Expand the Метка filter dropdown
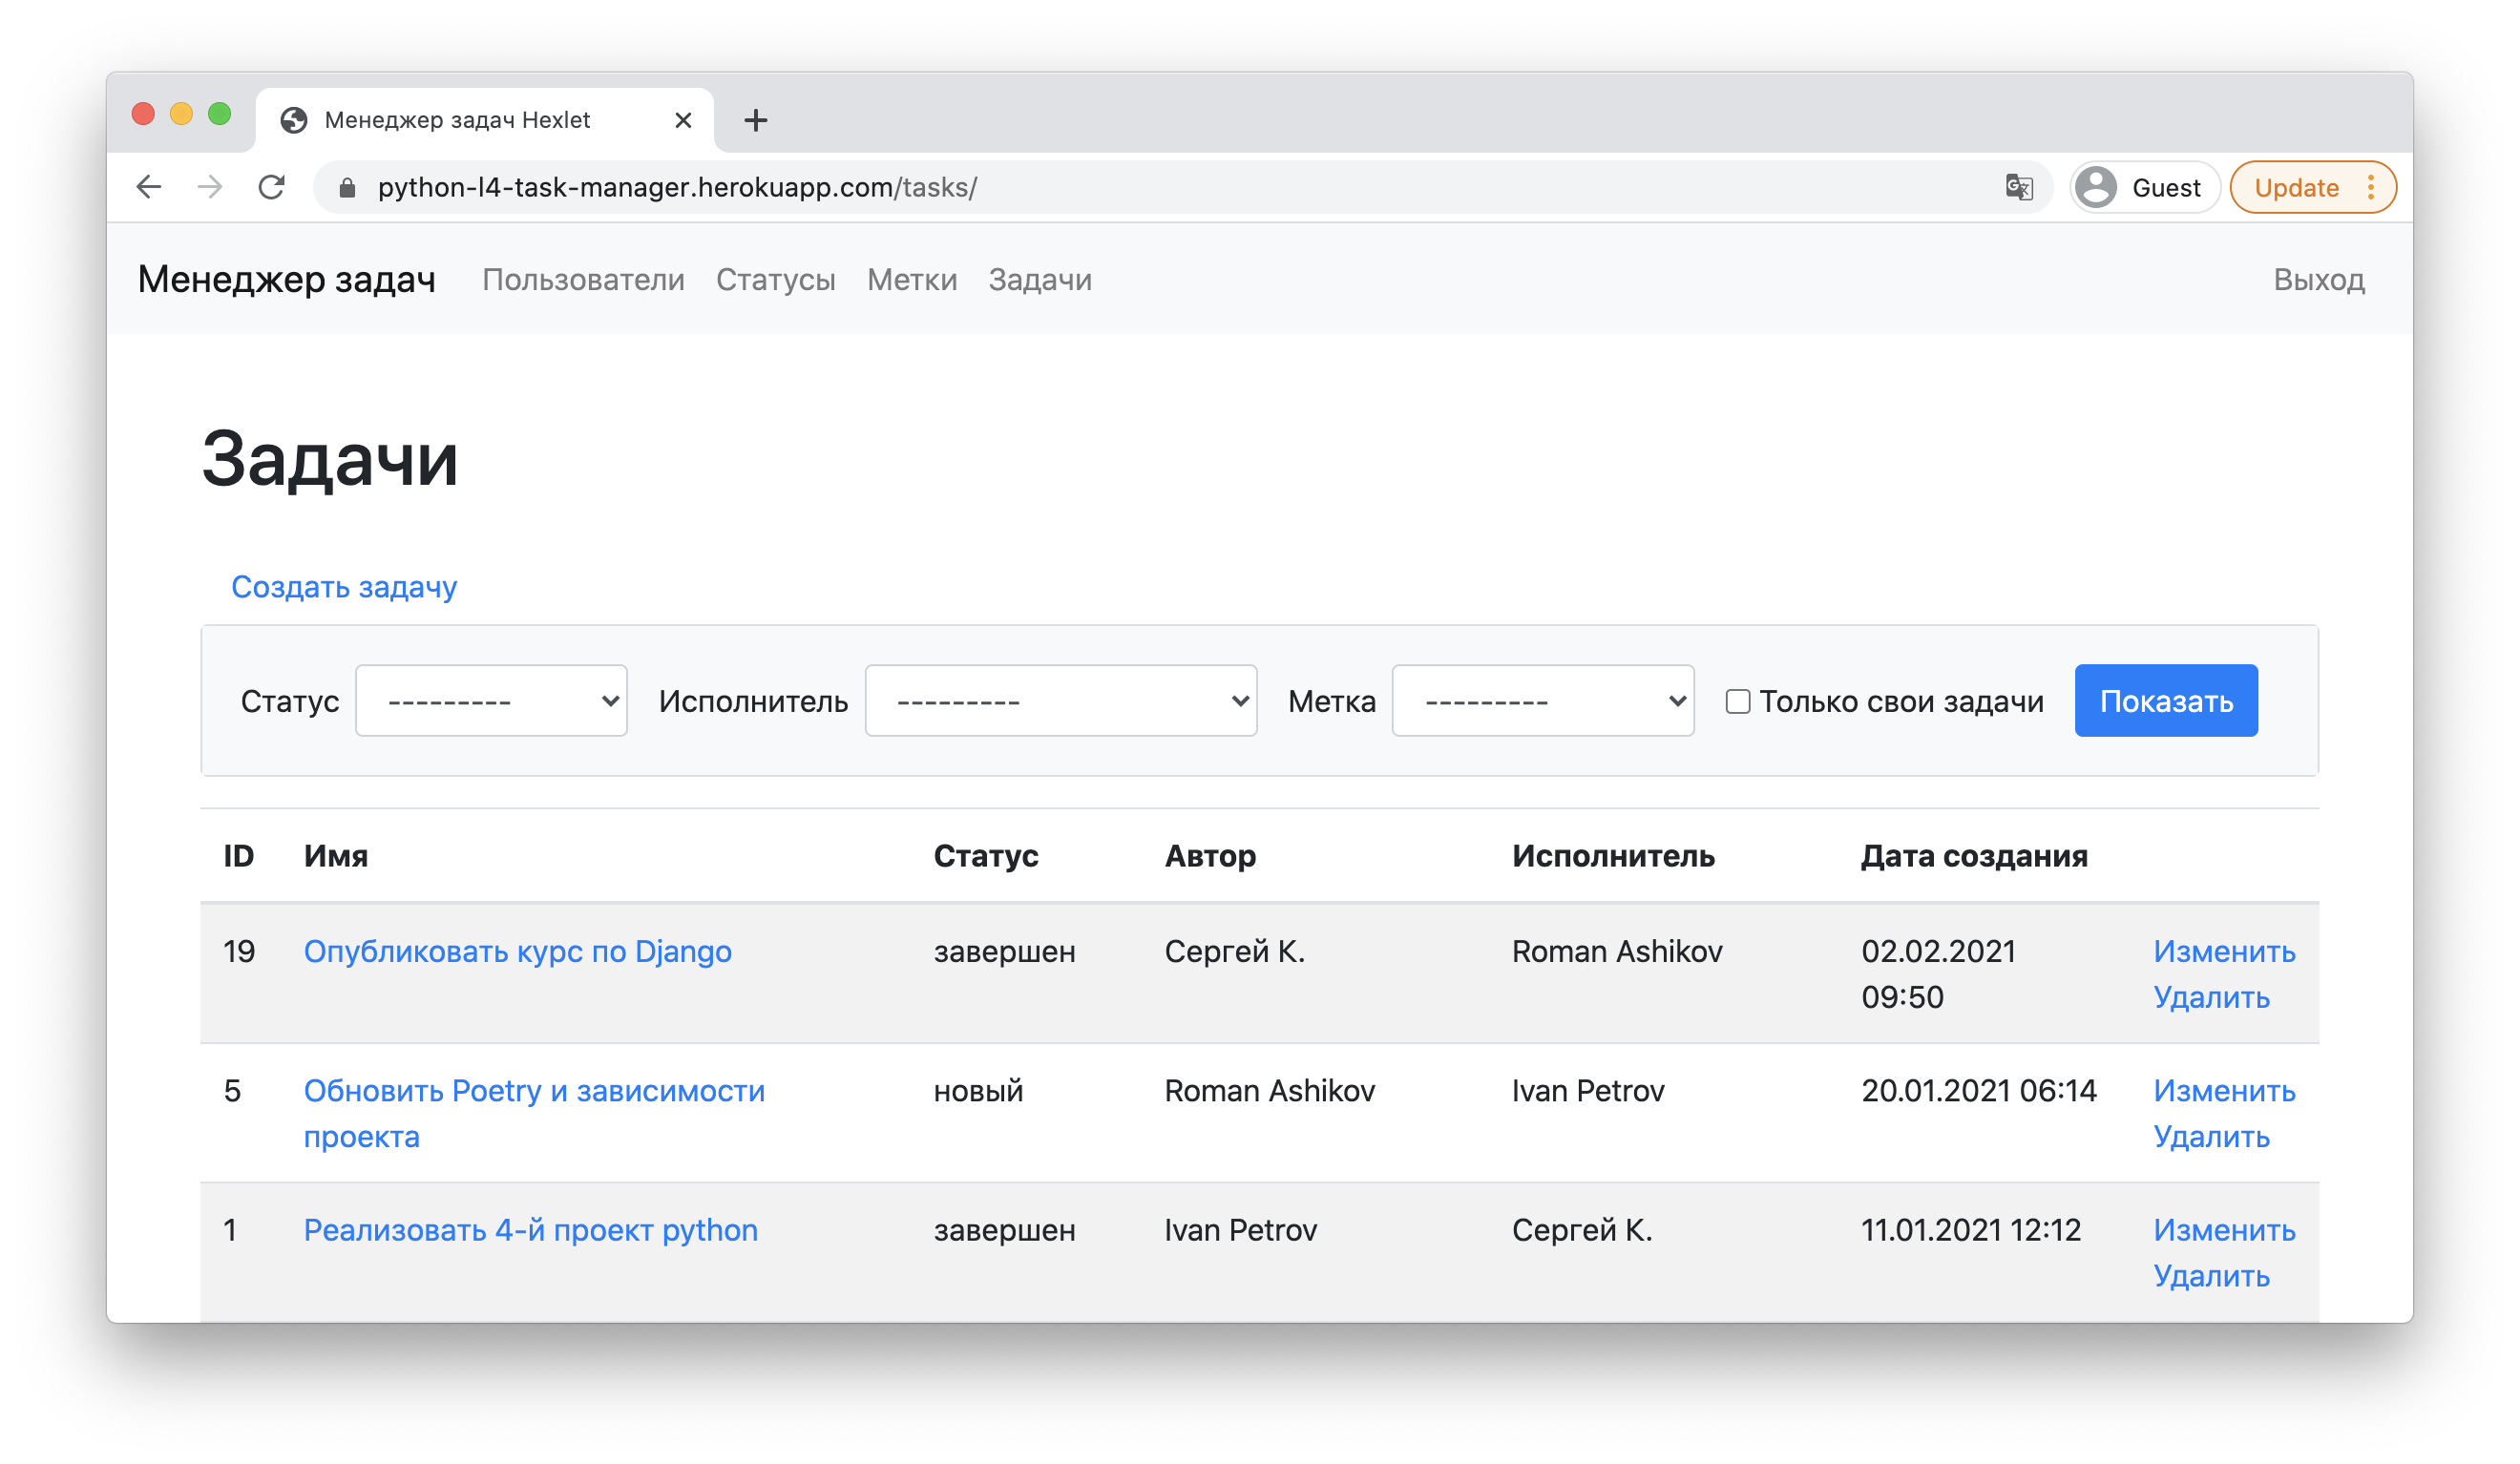This screenshot has width=2520, height=1464. pyautogui.click(x=1542, y=701)
